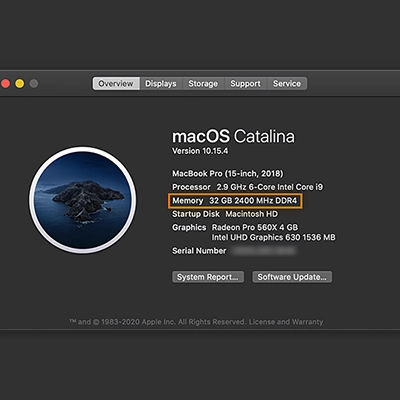Click the Serial Number label

pyautogui.click(x=199, y=251)
